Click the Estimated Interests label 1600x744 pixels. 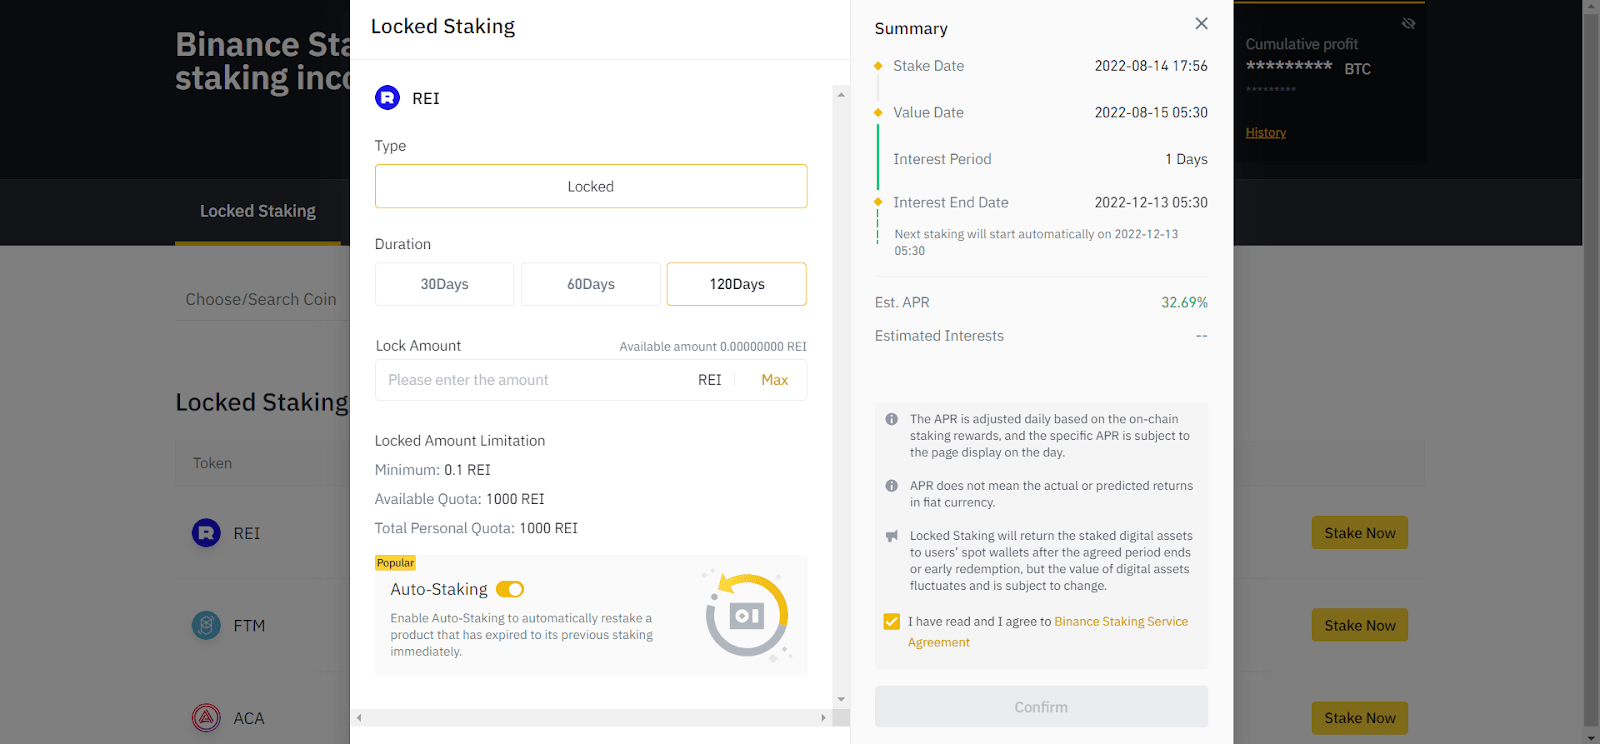(939, 336)
